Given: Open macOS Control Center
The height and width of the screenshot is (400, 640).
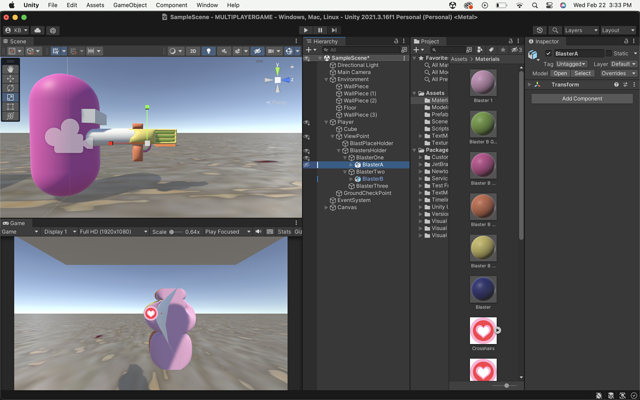Looking at the screenshot, I should click(x=549, y=5).
